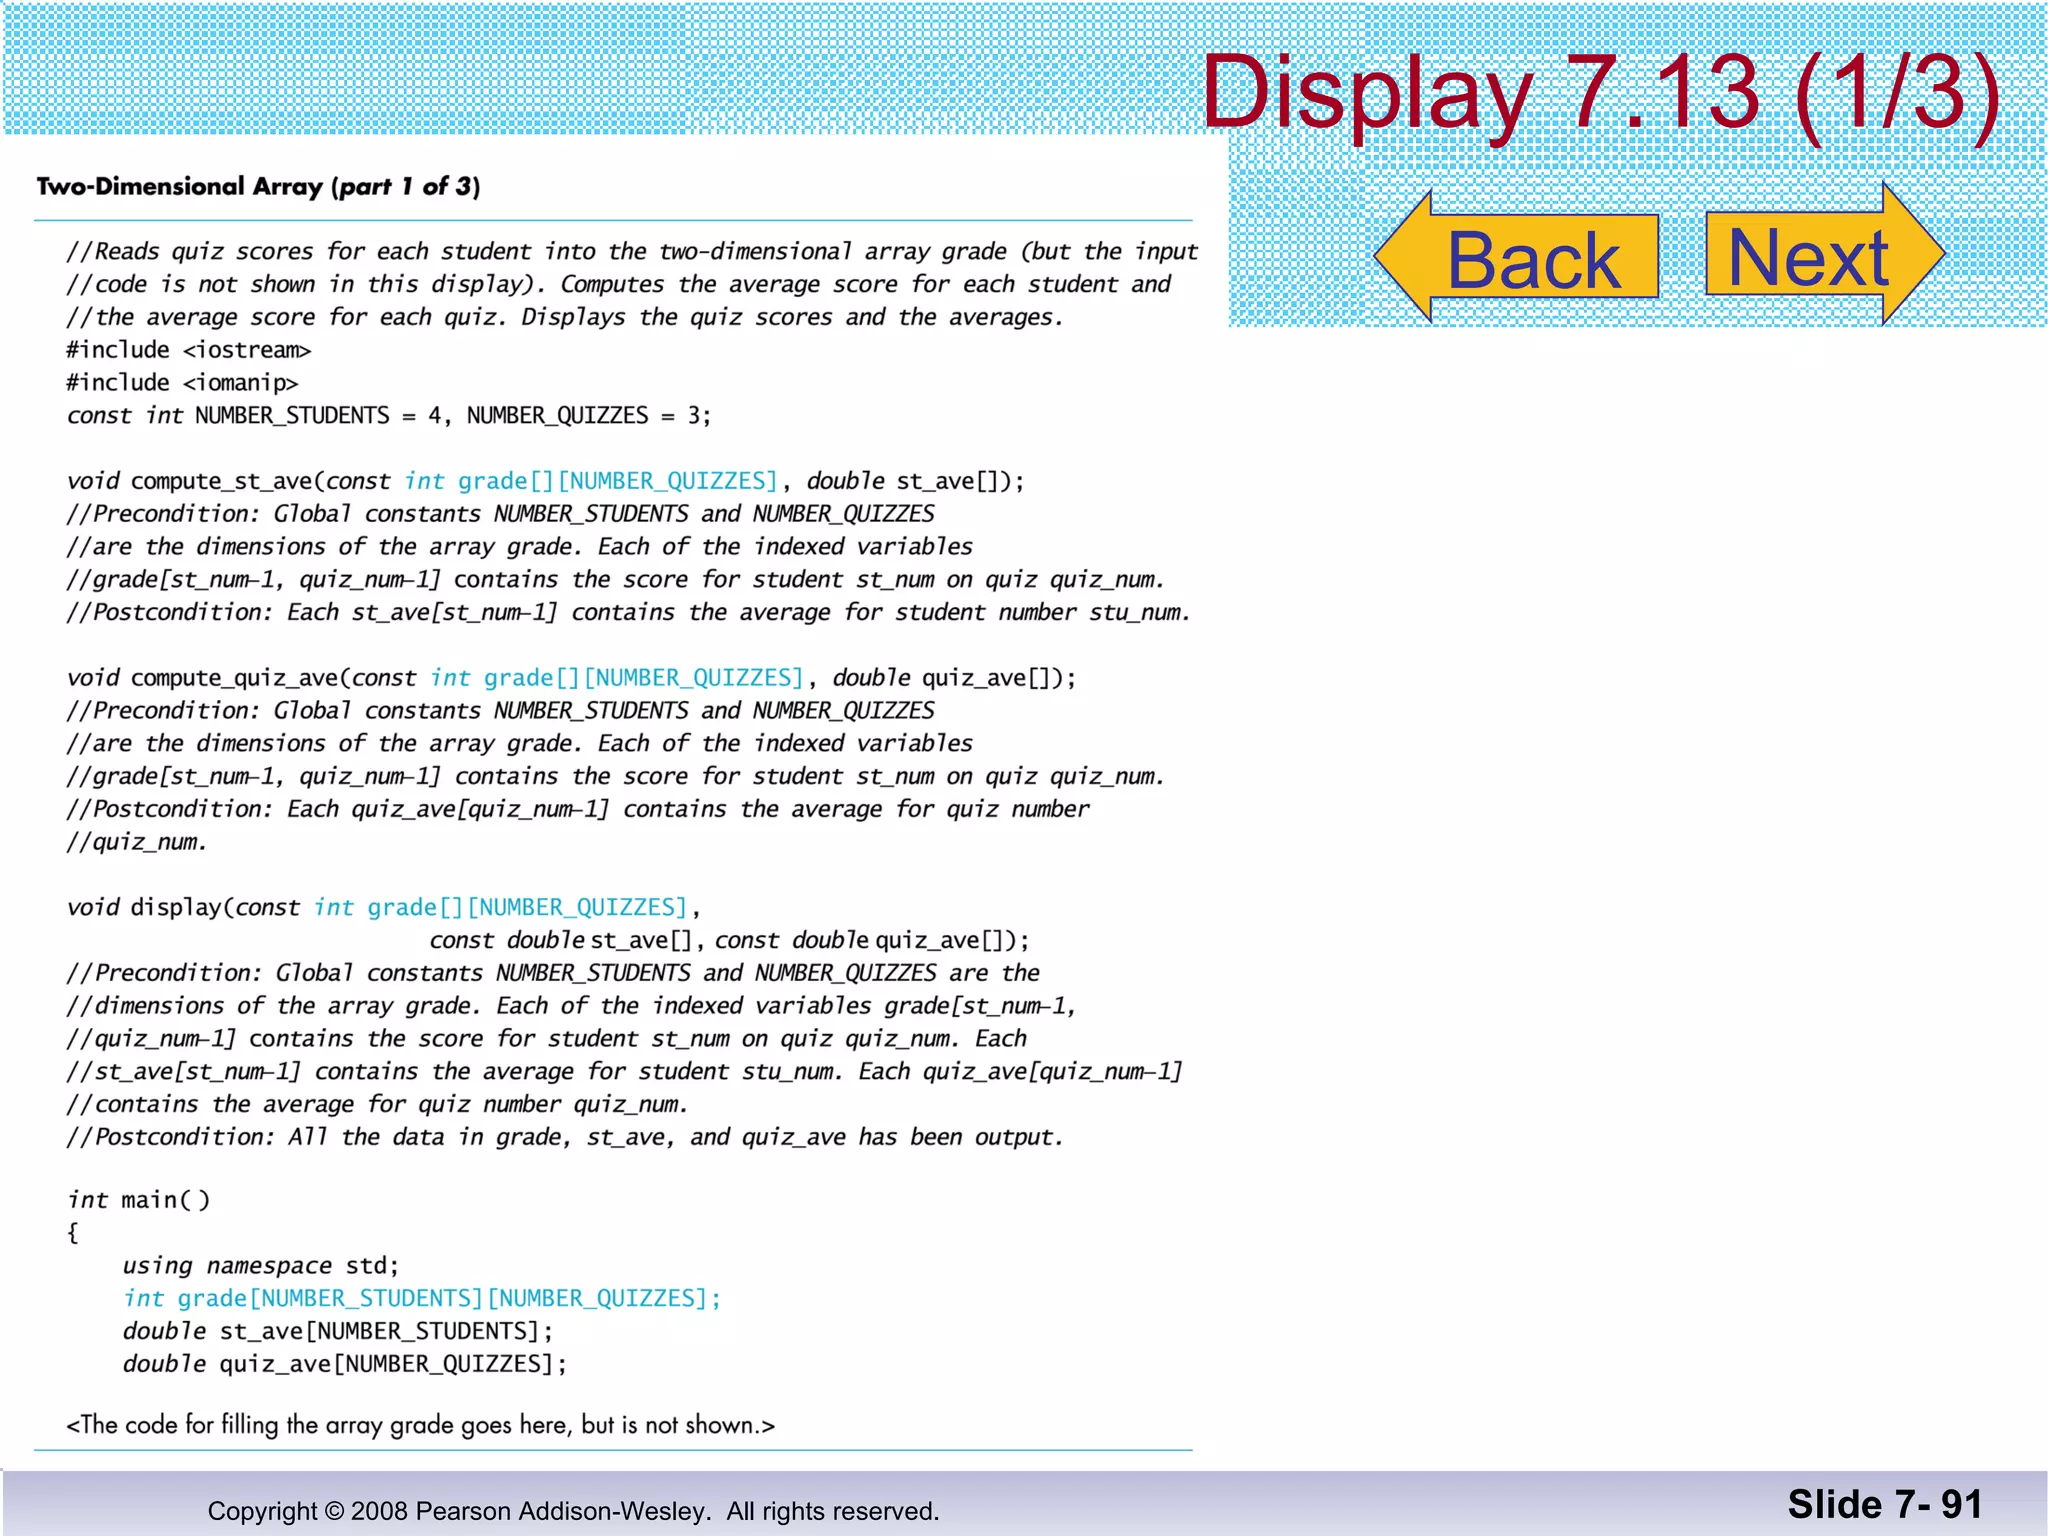Select the 'Display 7.13 (1/3)' slide title
The height and width of the screenshot is (1536, 2048).
tap(1600, 92)
